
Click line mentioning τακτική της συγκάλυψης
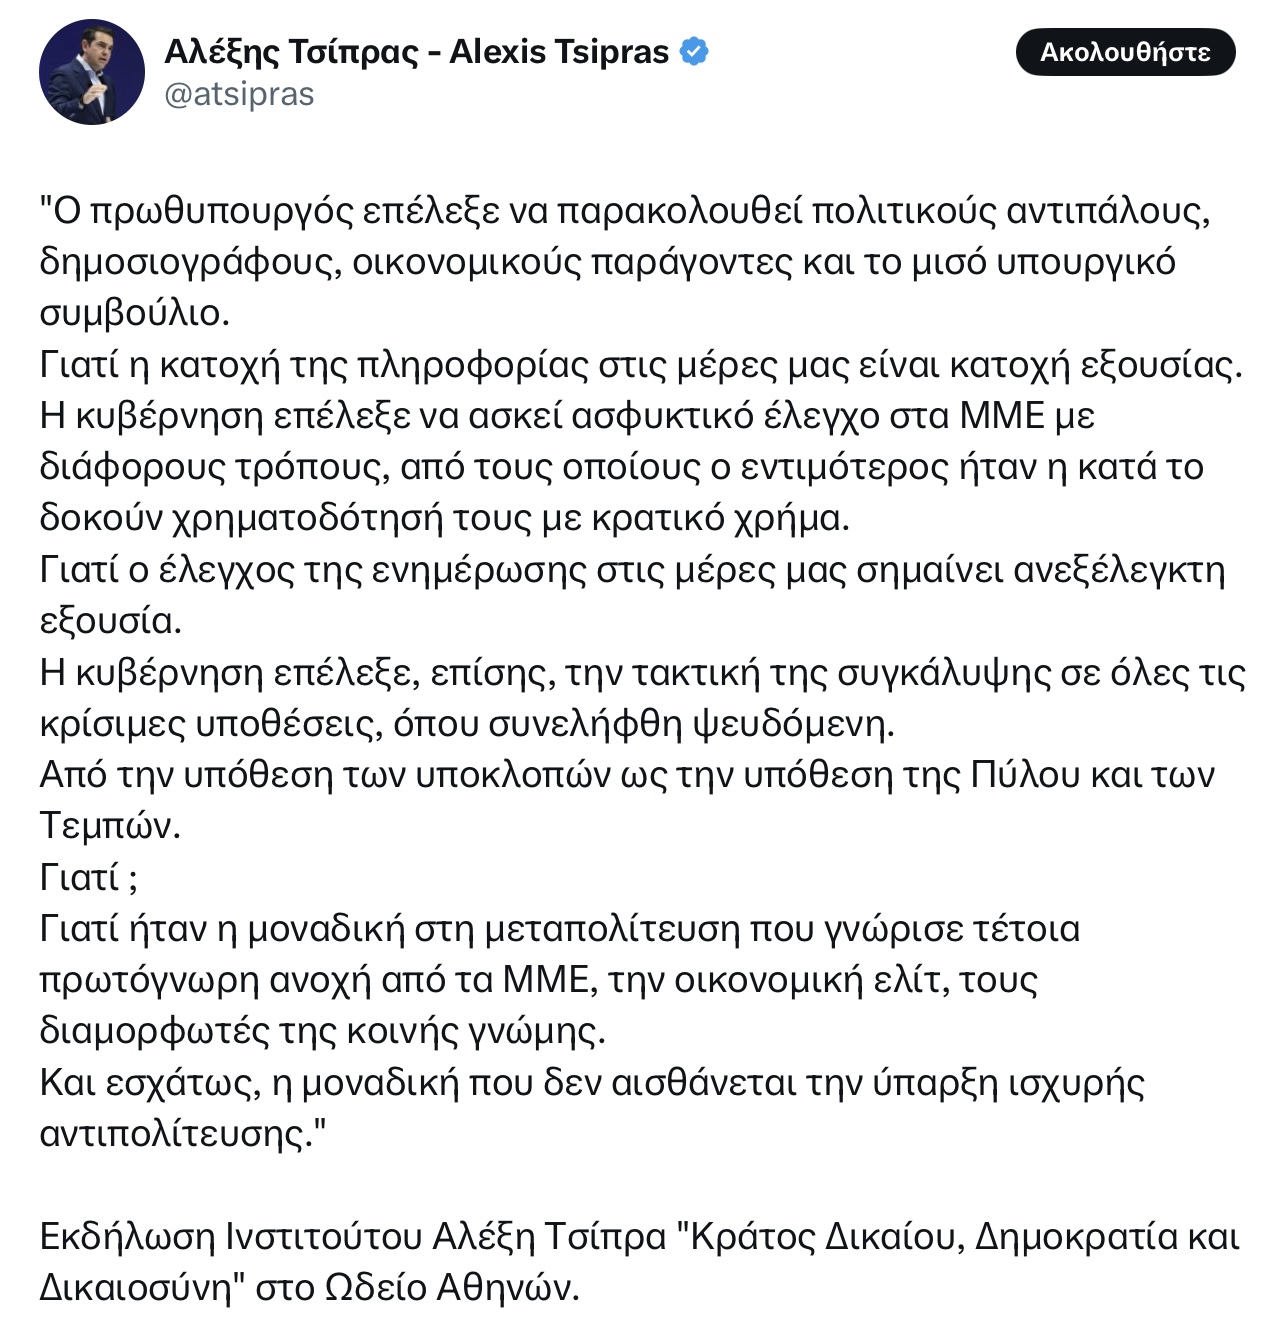click(x=643, y=673)
